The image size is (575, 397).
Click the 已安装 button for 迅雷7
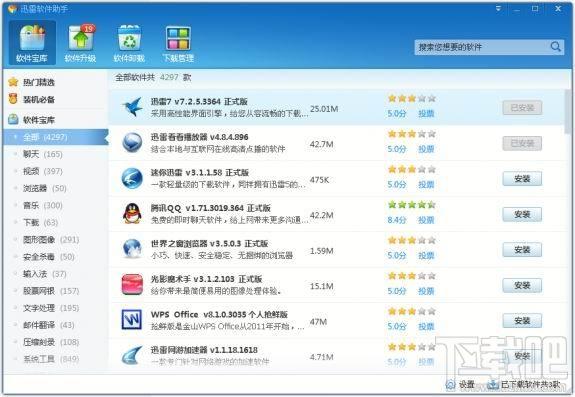pyautogui.click(x=522, y=108)
